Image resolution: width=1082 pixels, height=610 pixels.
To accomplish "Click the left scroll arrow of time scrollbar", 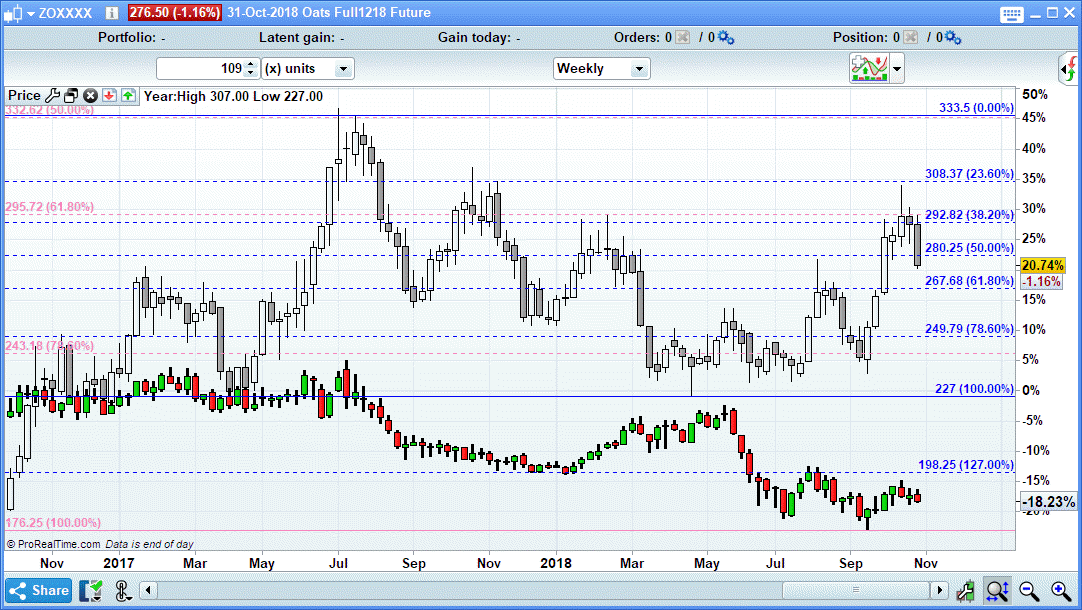I will point(148,590).
